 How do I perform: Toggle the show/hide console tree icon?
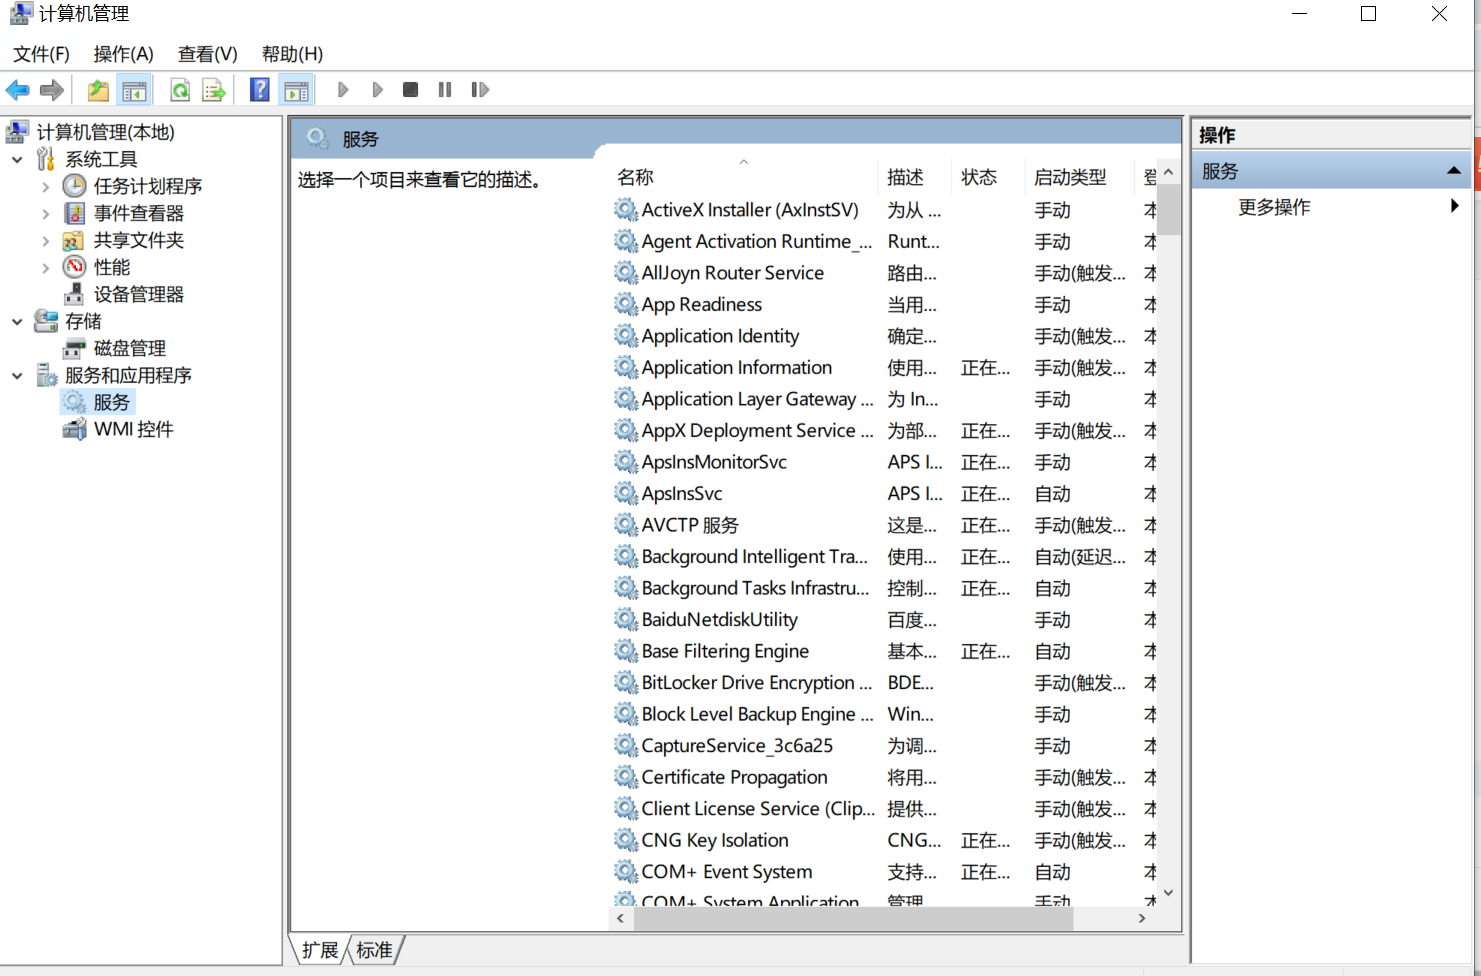(134, 90)
